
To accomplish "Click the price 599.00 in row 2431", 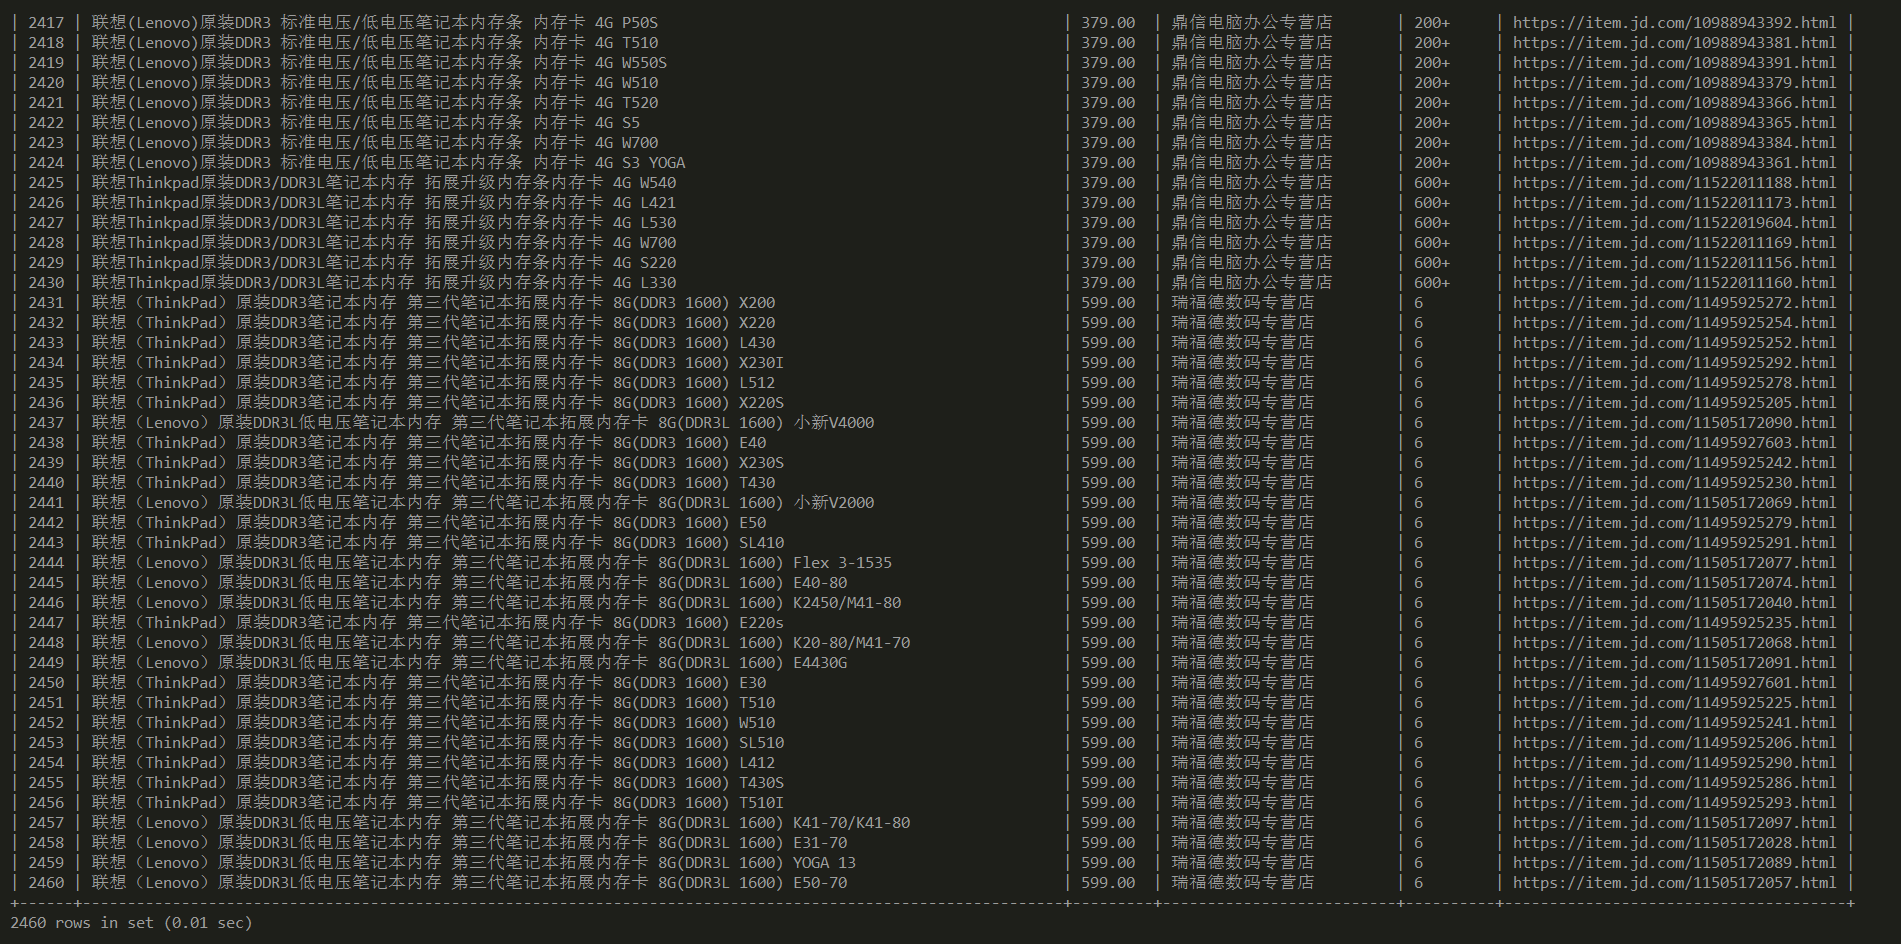I will [1108, 302].
